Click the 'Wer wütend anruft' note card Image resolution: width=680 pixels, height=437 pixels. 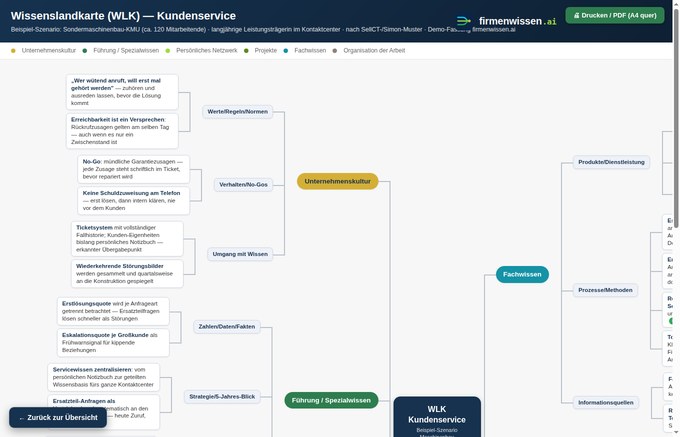(x=122, y=92)
